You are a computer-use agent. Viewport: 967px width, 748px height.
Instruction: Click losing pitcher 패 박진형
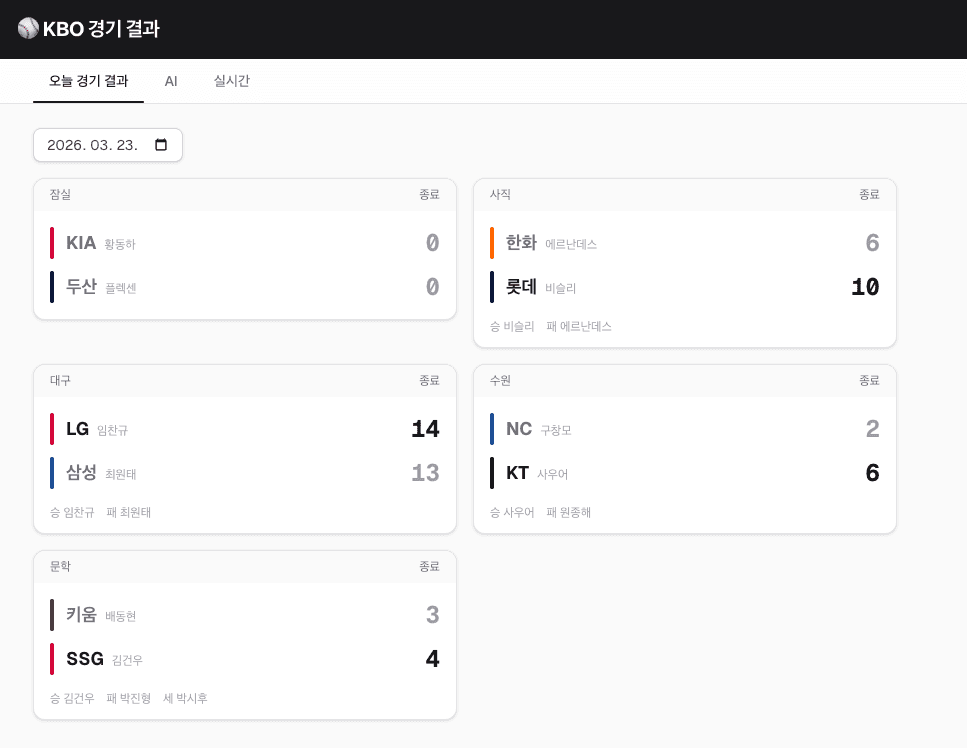click(x=128, y=698)
